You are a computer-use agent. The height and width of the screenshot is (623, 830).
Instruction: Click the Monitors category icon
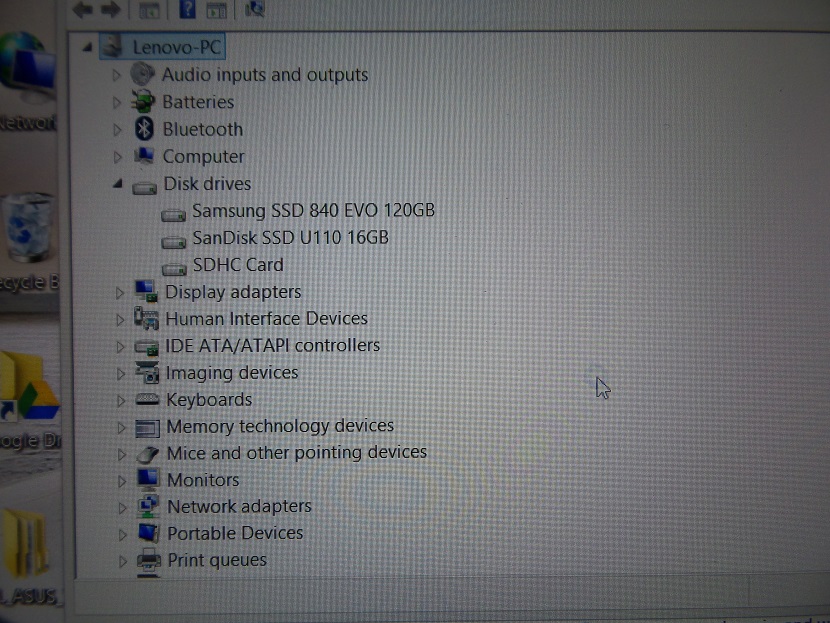148,480
